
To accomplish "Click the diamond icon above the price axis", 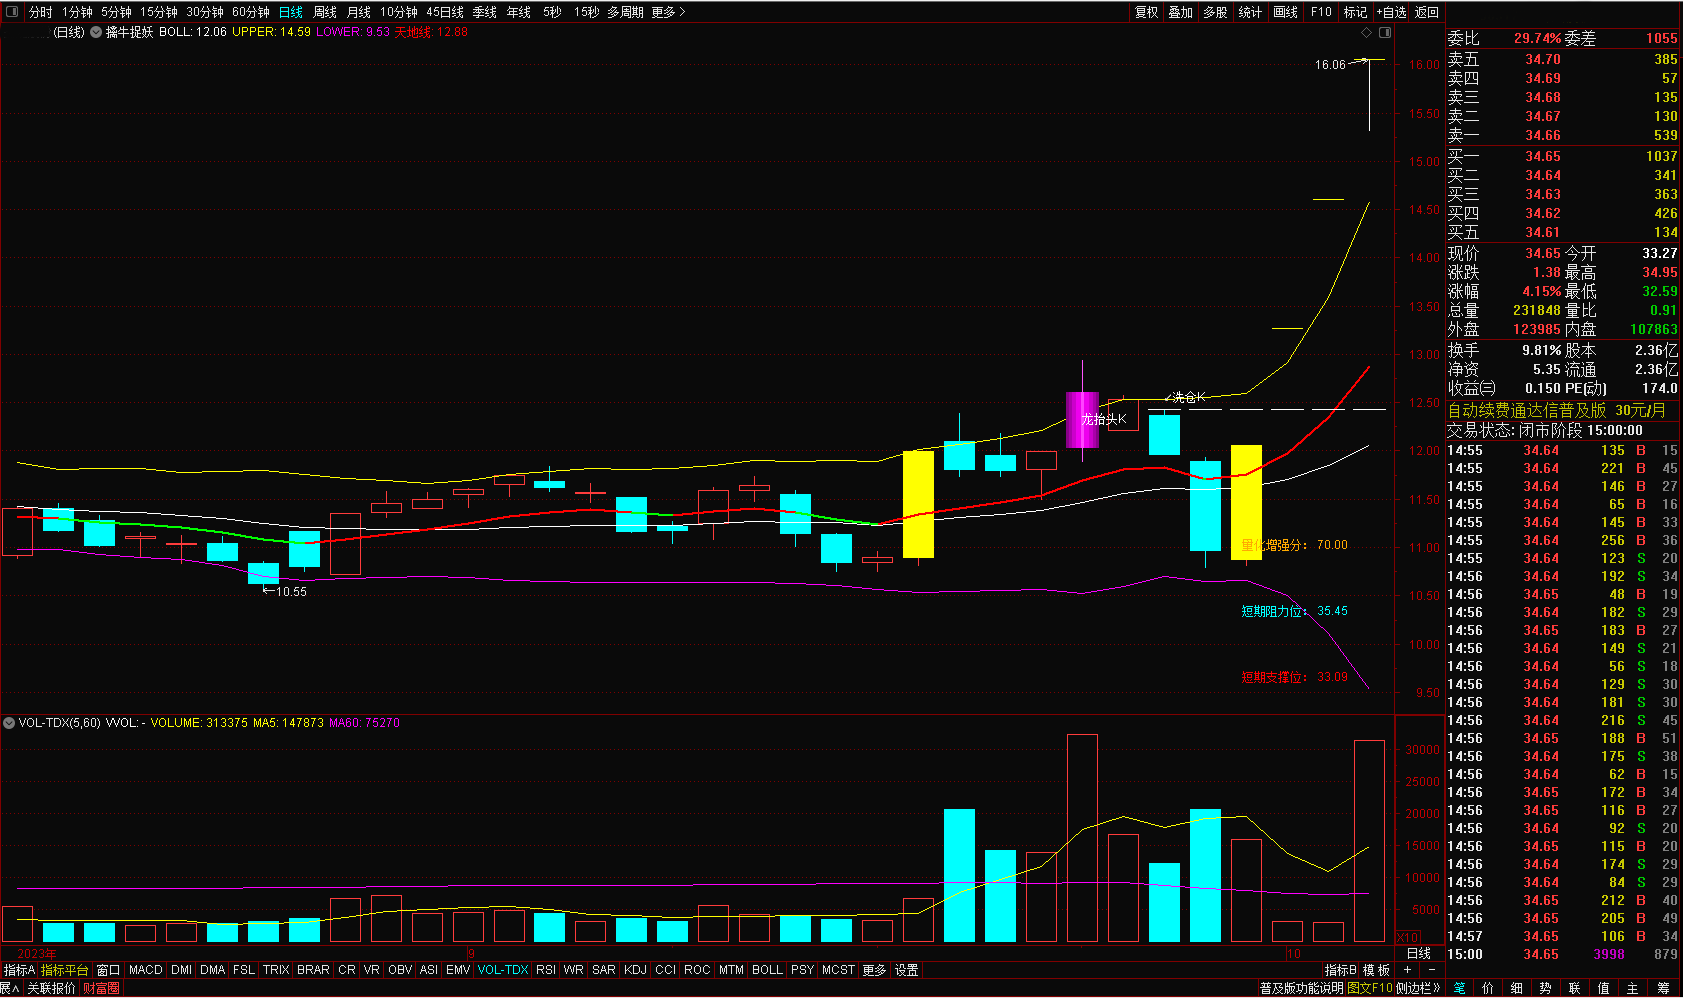I will click(x=1367, y=33).
